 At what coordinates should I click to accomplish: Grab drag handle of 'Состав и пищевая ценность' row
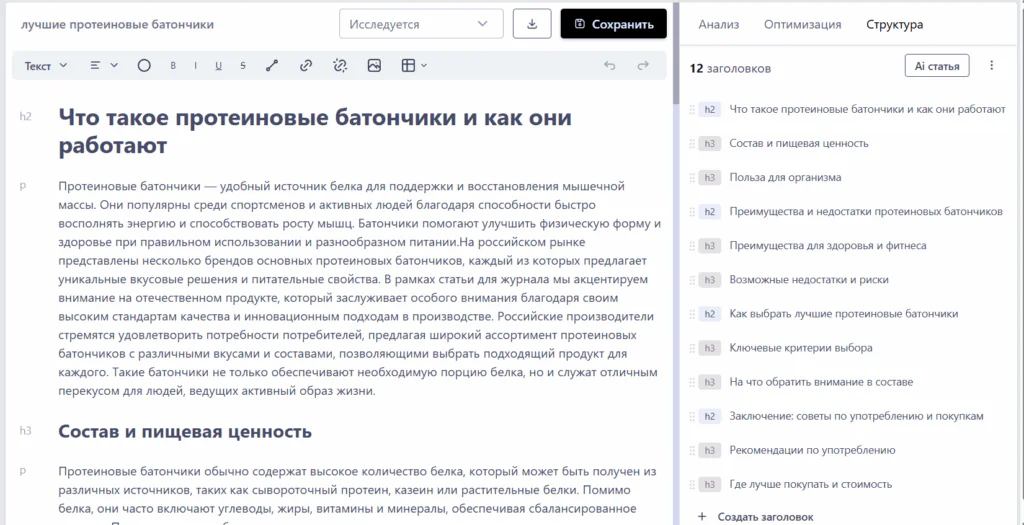coord(692,144)
